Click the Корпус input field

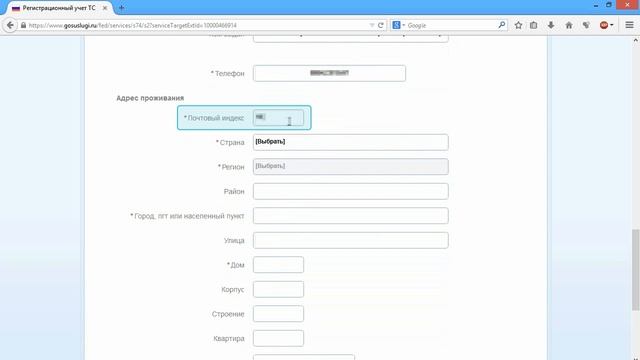click(278, 289)
